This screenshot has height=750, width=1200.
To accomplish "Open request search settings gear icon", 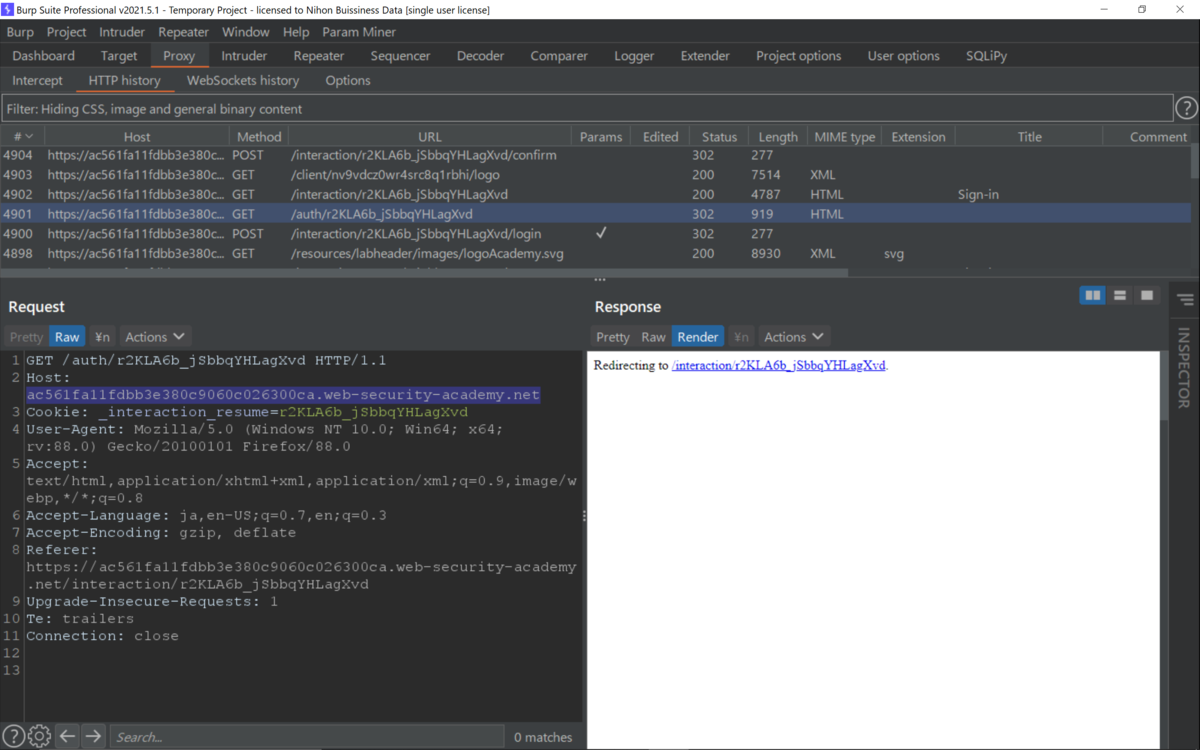I will [39, 736].
